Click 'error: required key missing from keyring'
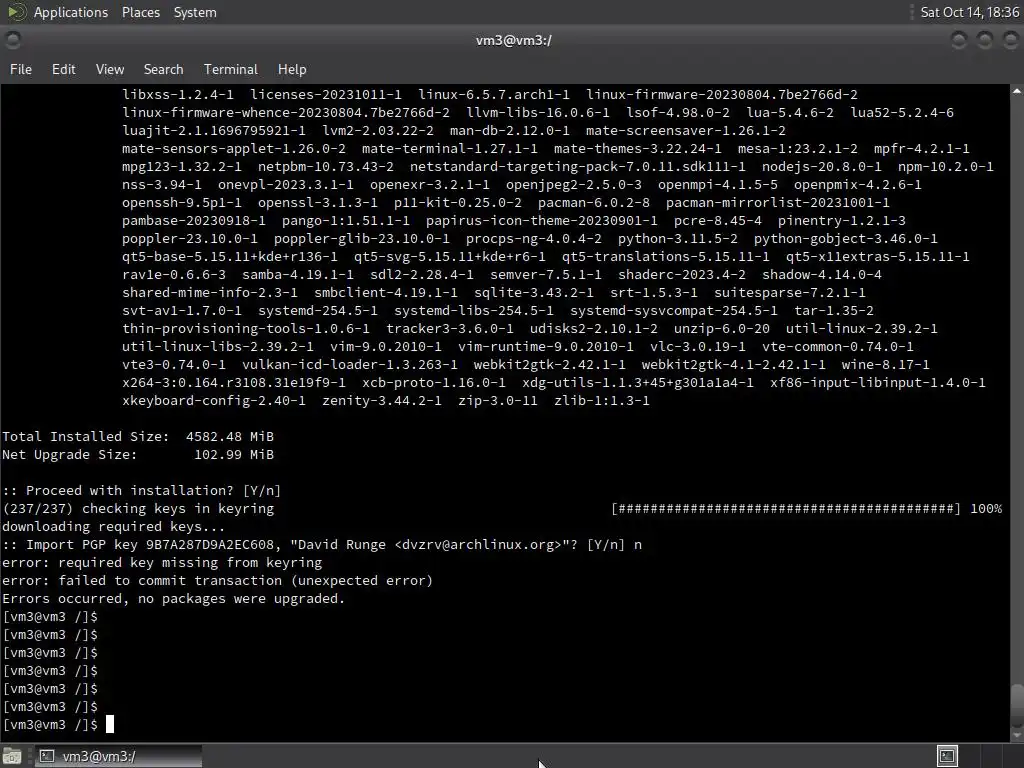 [x=162, y=562]
